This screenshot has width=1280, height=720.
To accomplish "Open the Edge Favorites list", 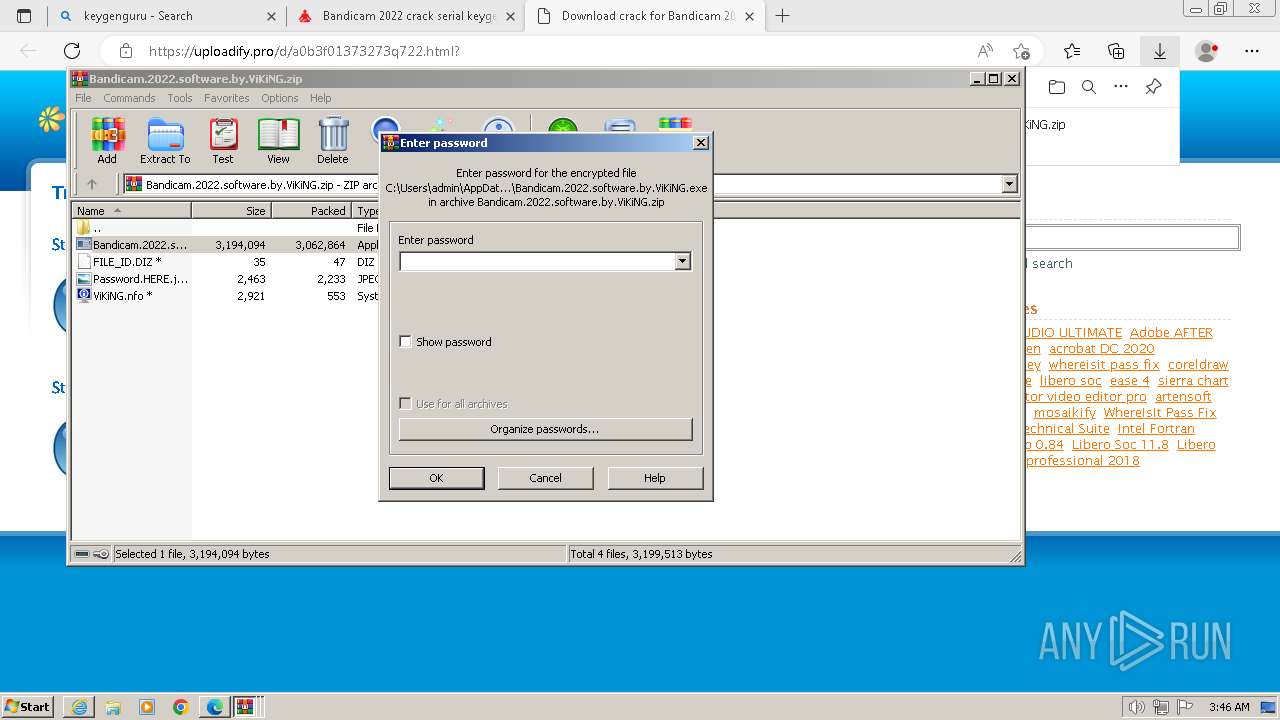I will 1072,51.
